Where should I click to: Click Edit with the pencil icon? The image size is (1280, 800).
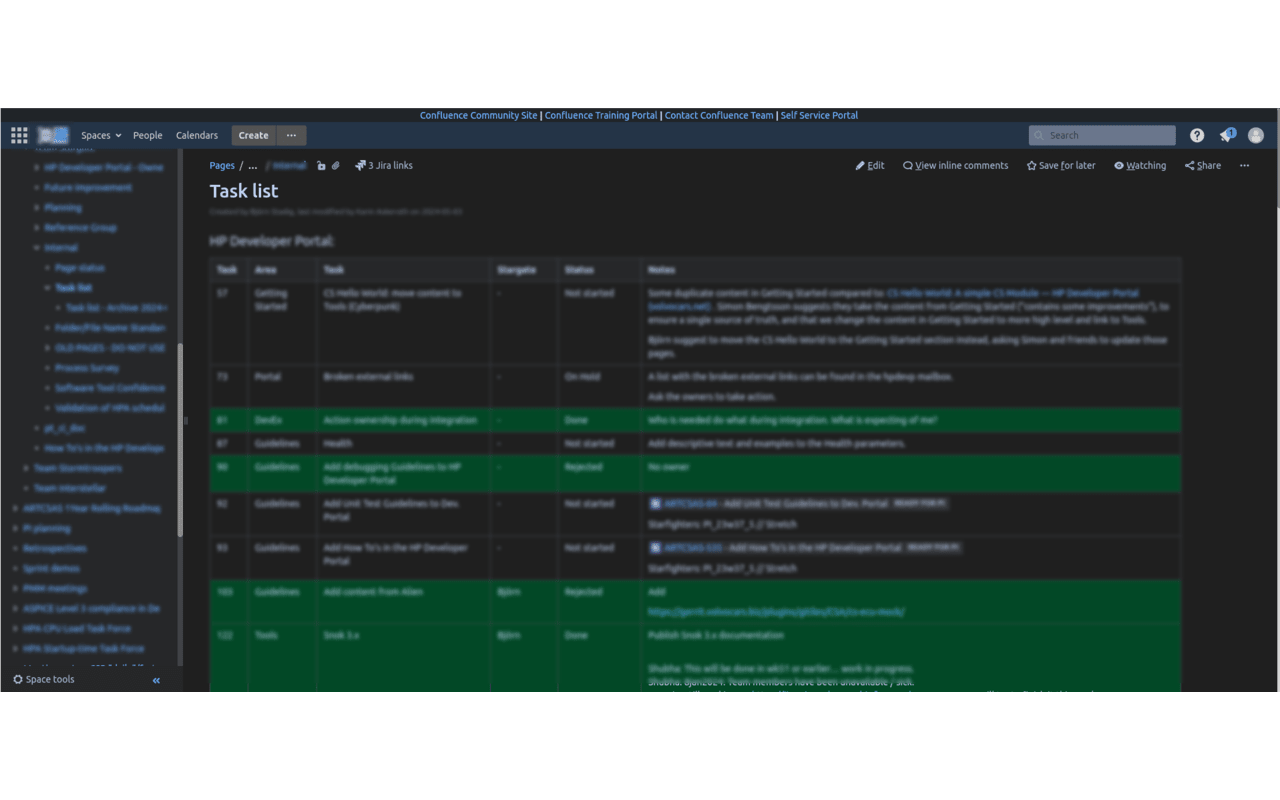coord(870,166)
